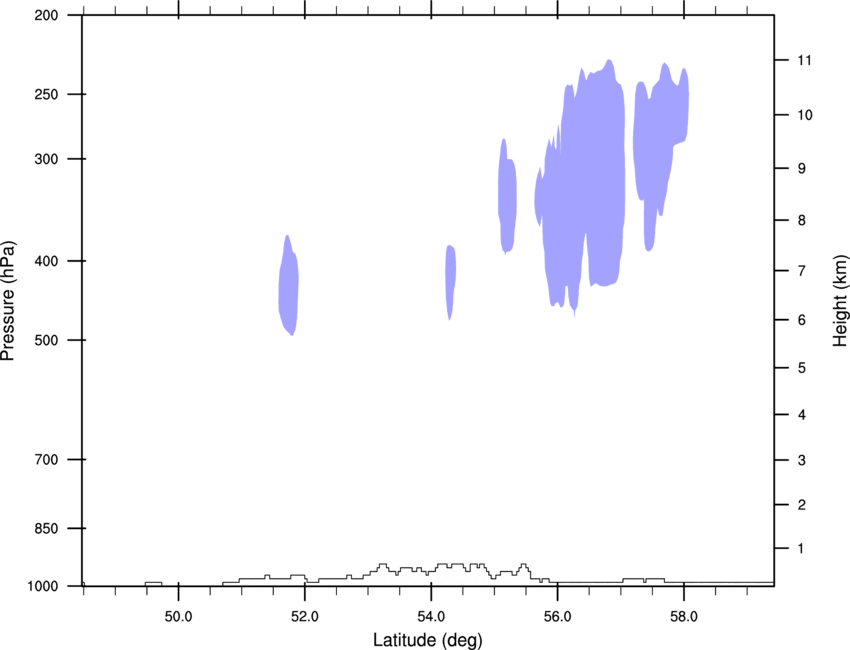Click the 'Latitude (deg)' axis title
850x650 pixels.
428,640
